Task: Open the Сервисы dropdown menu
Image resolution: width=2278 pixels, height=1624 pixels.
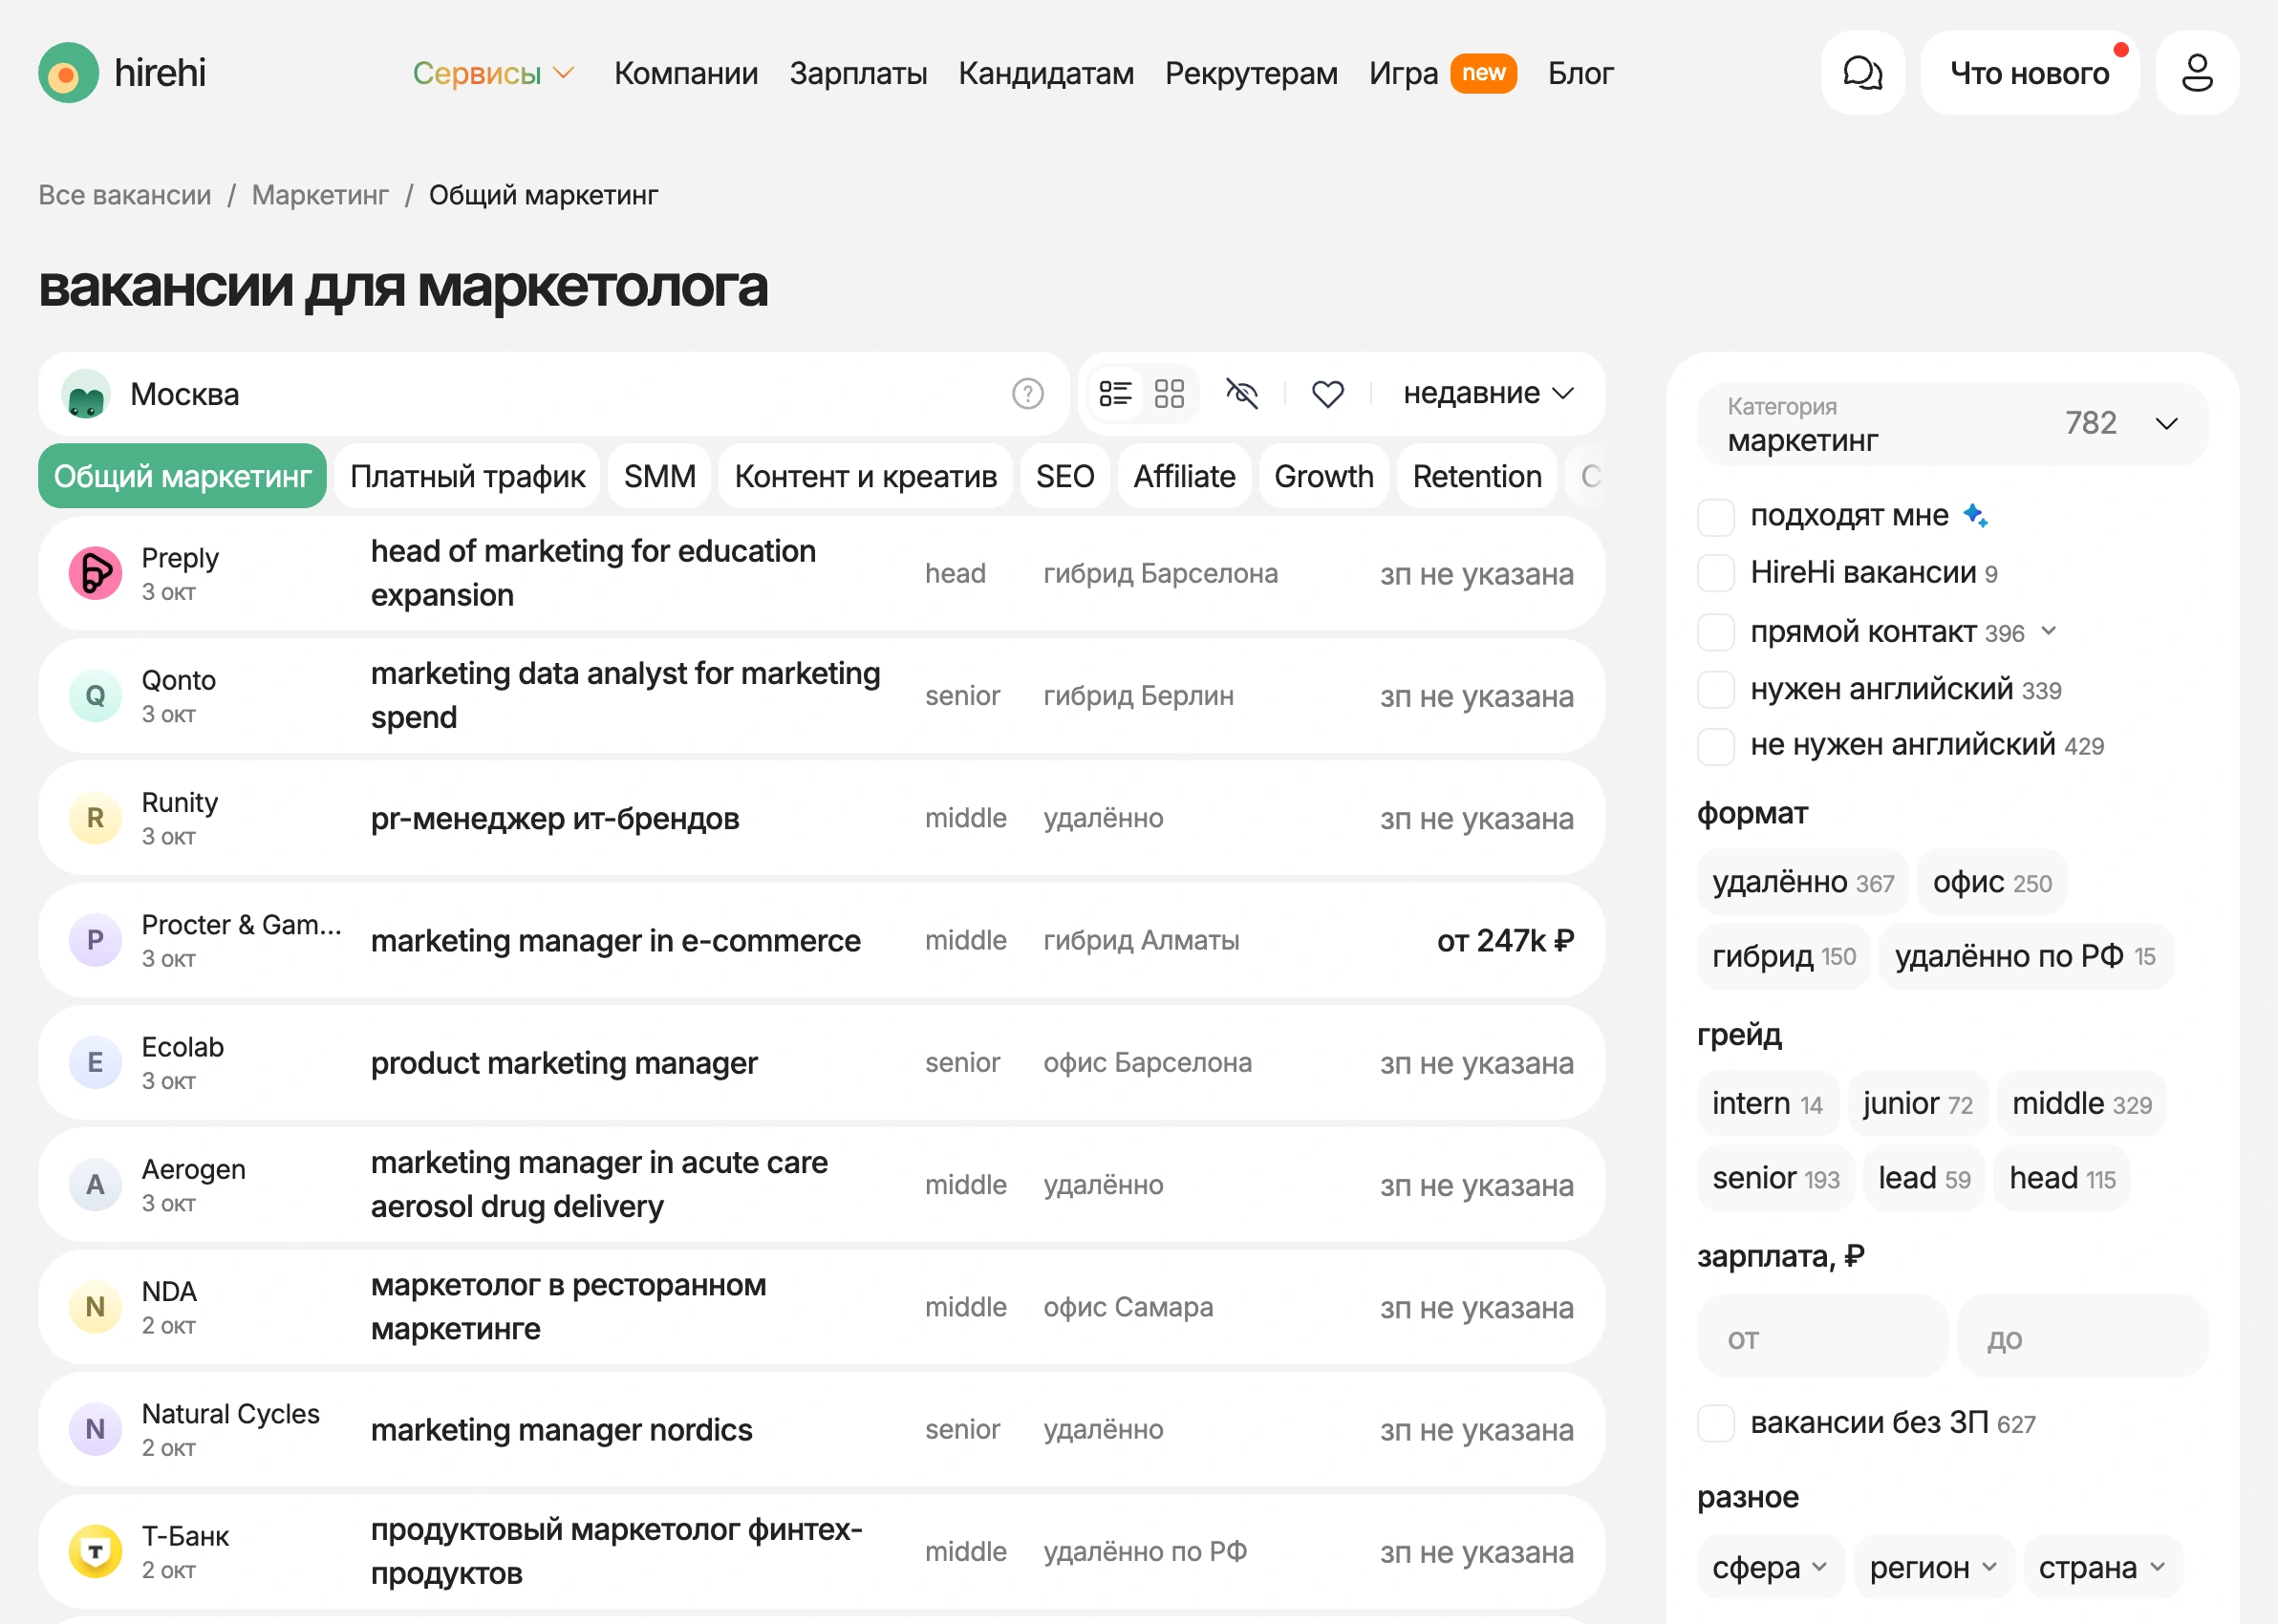Action: 494,73
